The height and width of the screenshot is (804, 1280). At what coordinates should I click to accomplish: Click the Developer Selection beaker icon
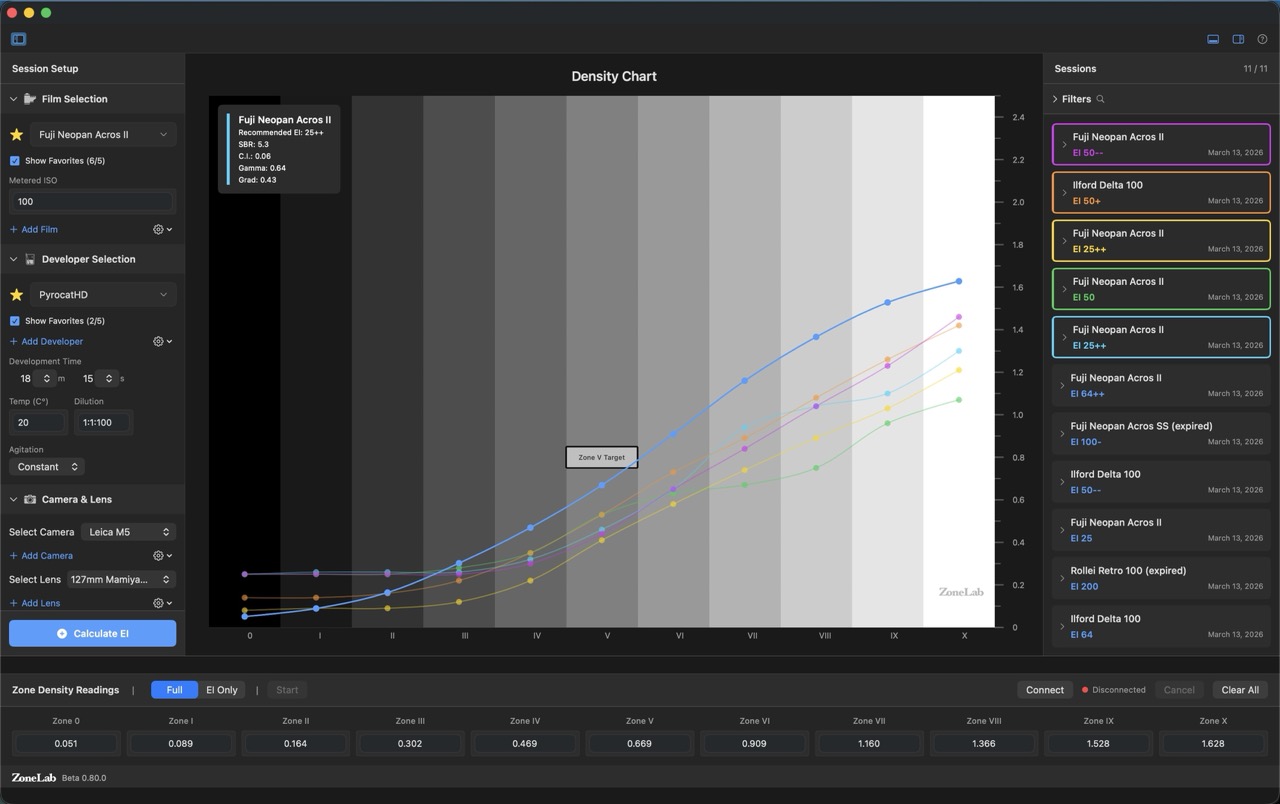(x=30, y=259)
